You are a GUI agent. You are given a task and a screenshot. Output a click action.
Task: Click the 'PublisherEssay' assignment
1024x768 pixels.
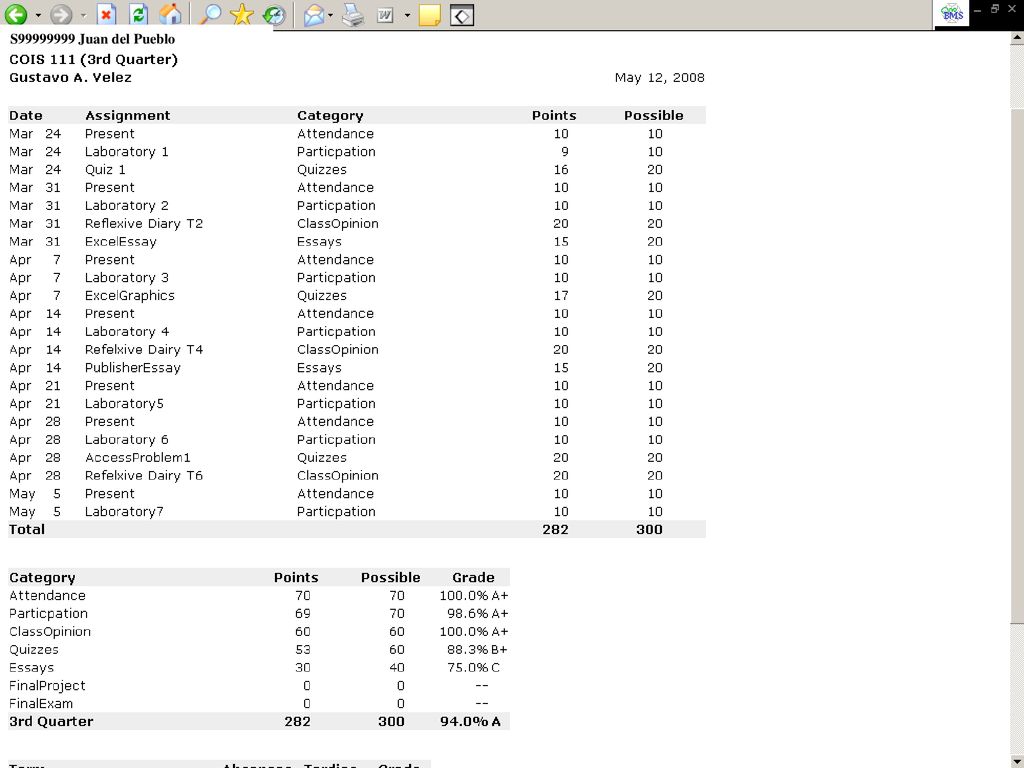[133, 368]
